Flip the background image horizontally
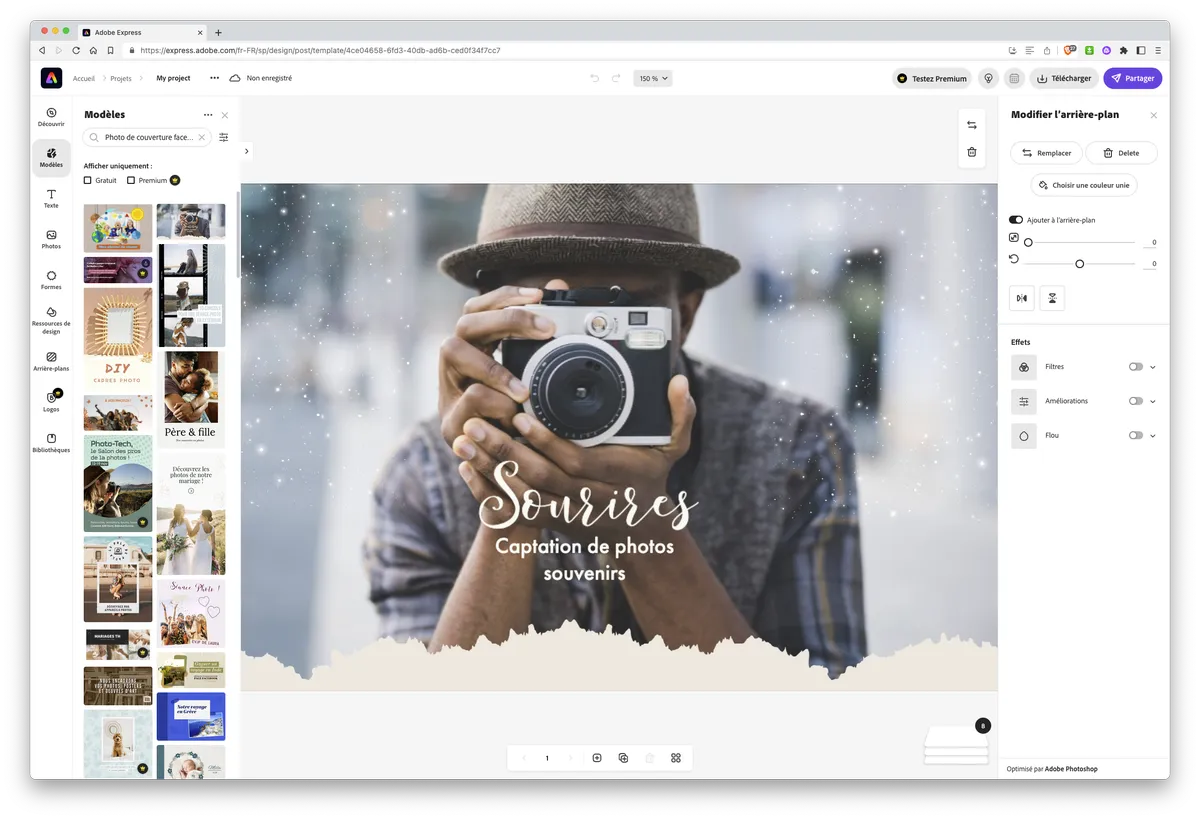 click(1021, 297)
